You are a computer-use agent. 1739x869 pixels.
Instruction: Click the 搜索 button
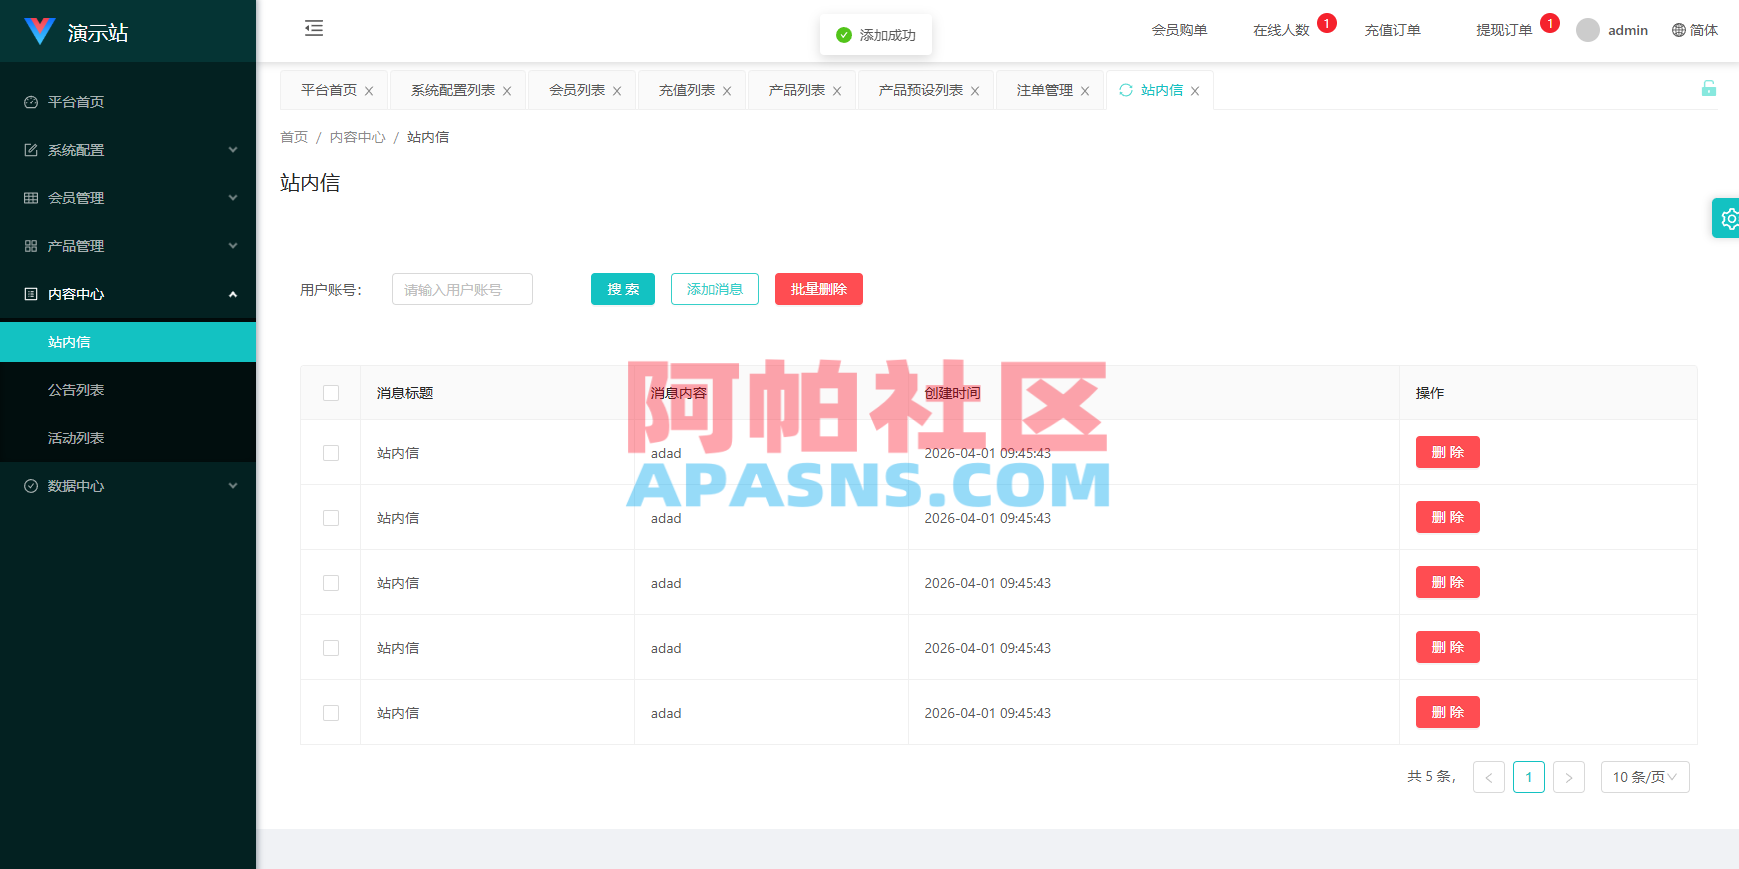point(623,289)
